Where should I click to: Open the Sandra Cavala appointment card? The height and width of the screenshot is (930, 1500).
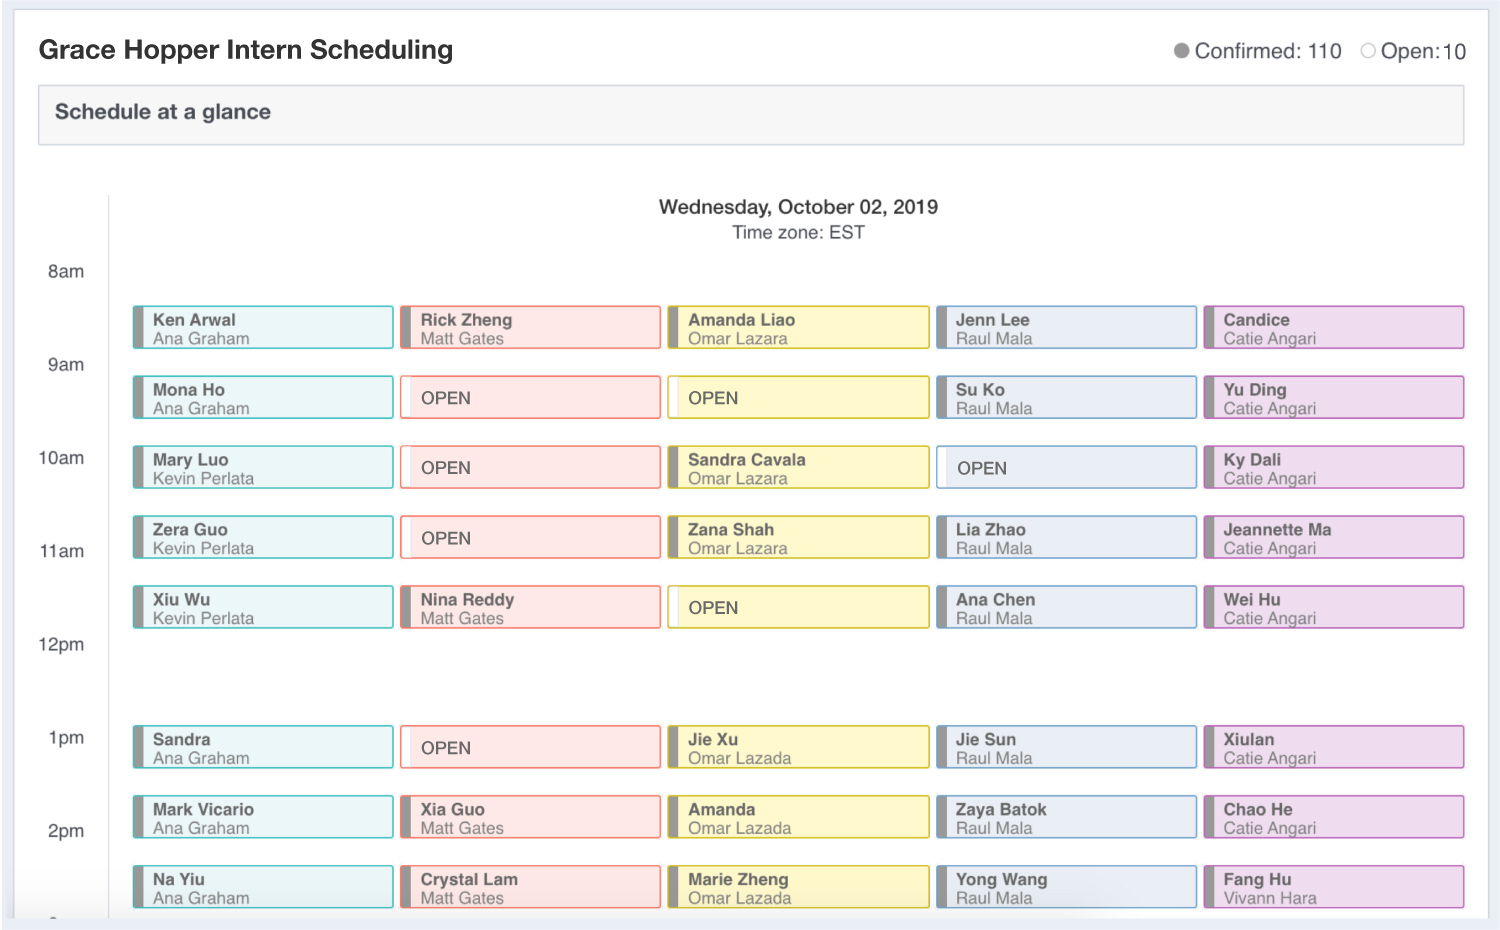[798, 467]
